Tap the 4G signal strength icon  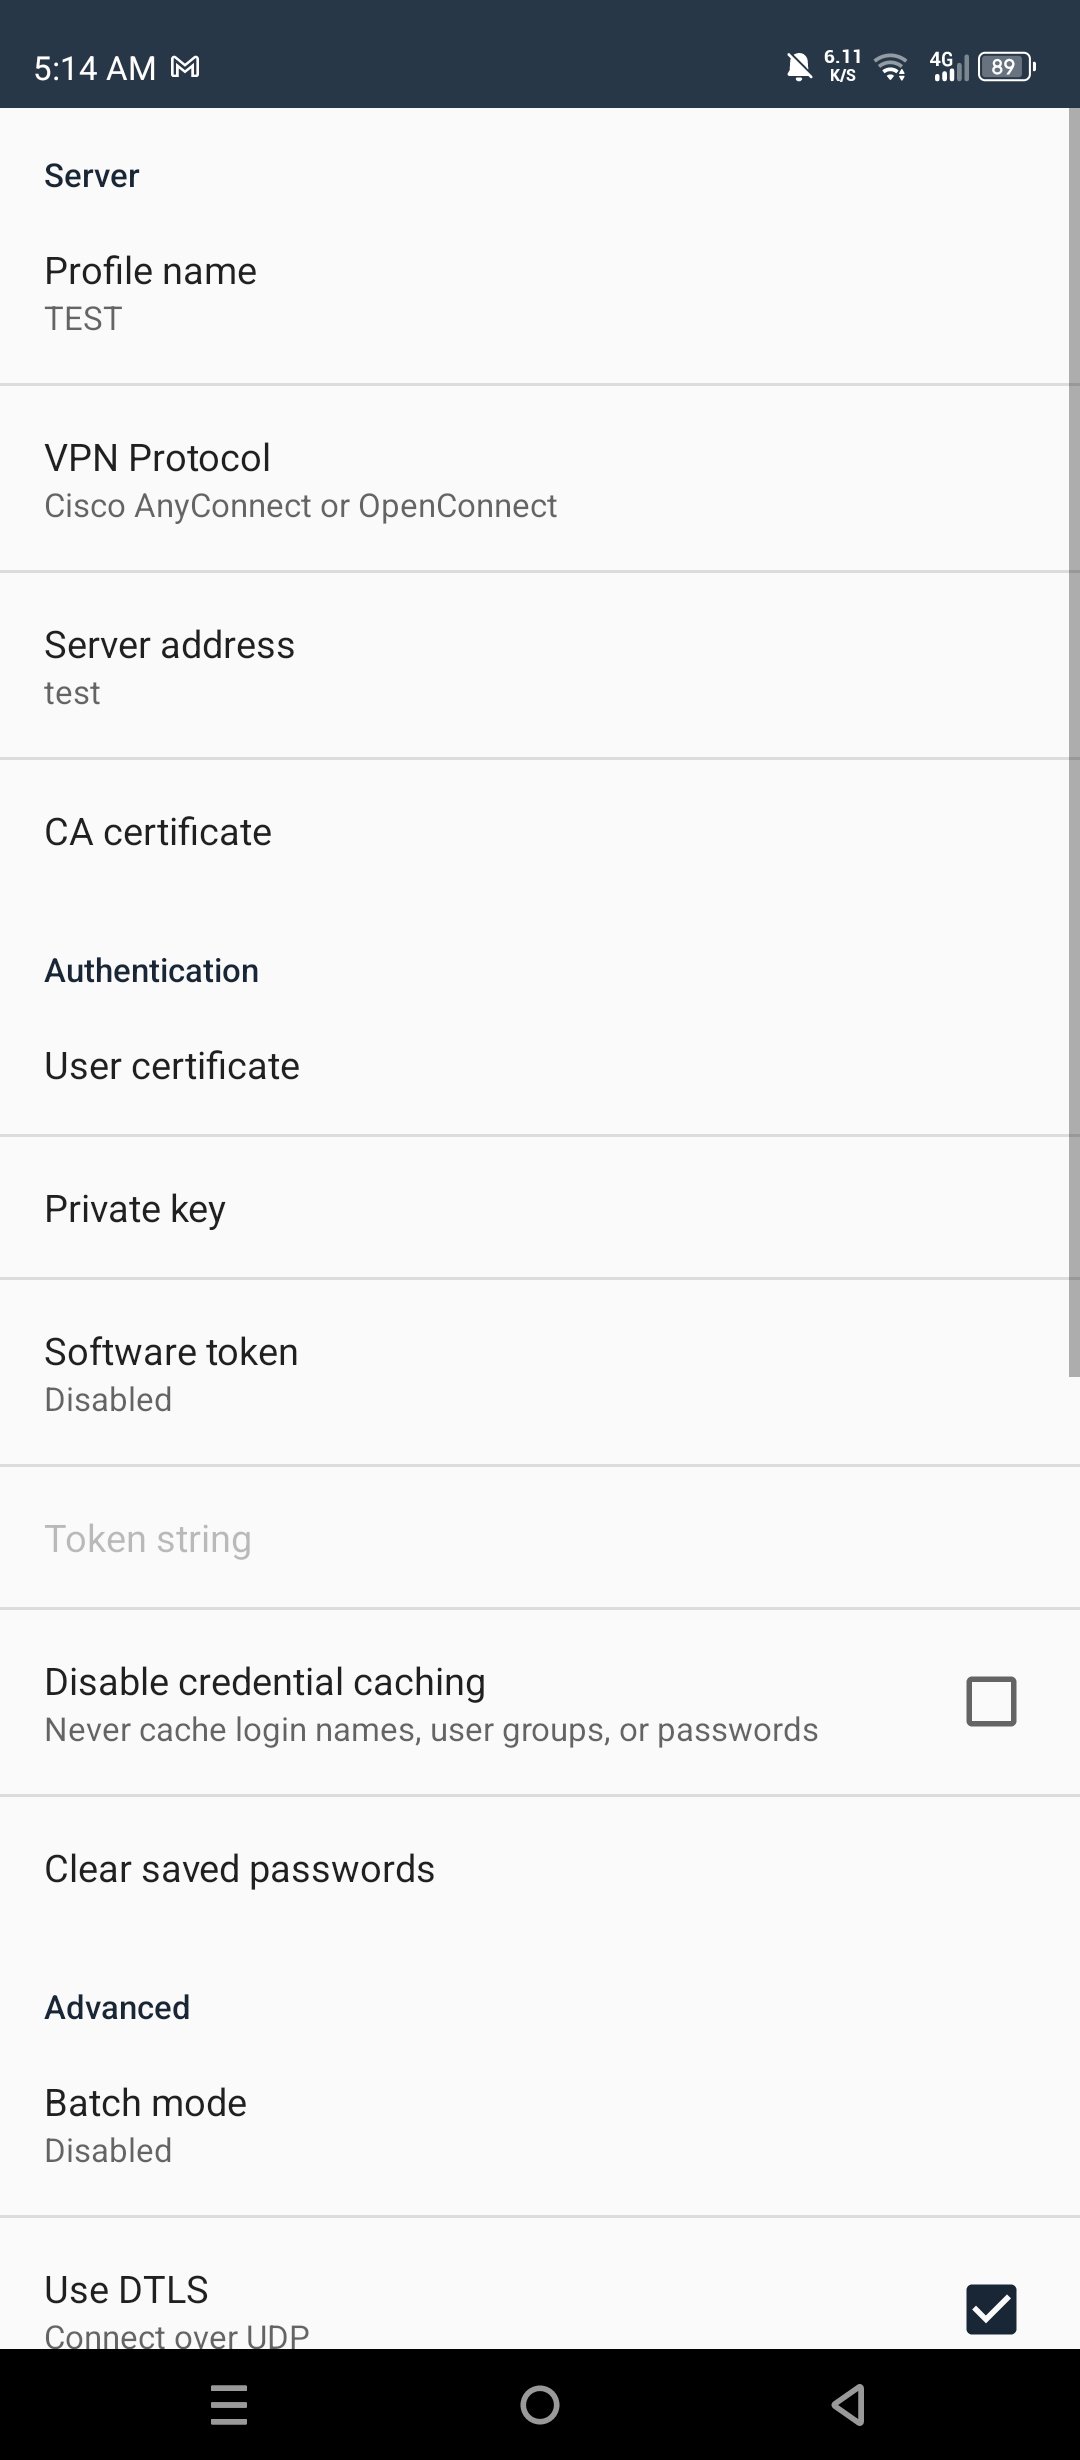click(948, 67)
